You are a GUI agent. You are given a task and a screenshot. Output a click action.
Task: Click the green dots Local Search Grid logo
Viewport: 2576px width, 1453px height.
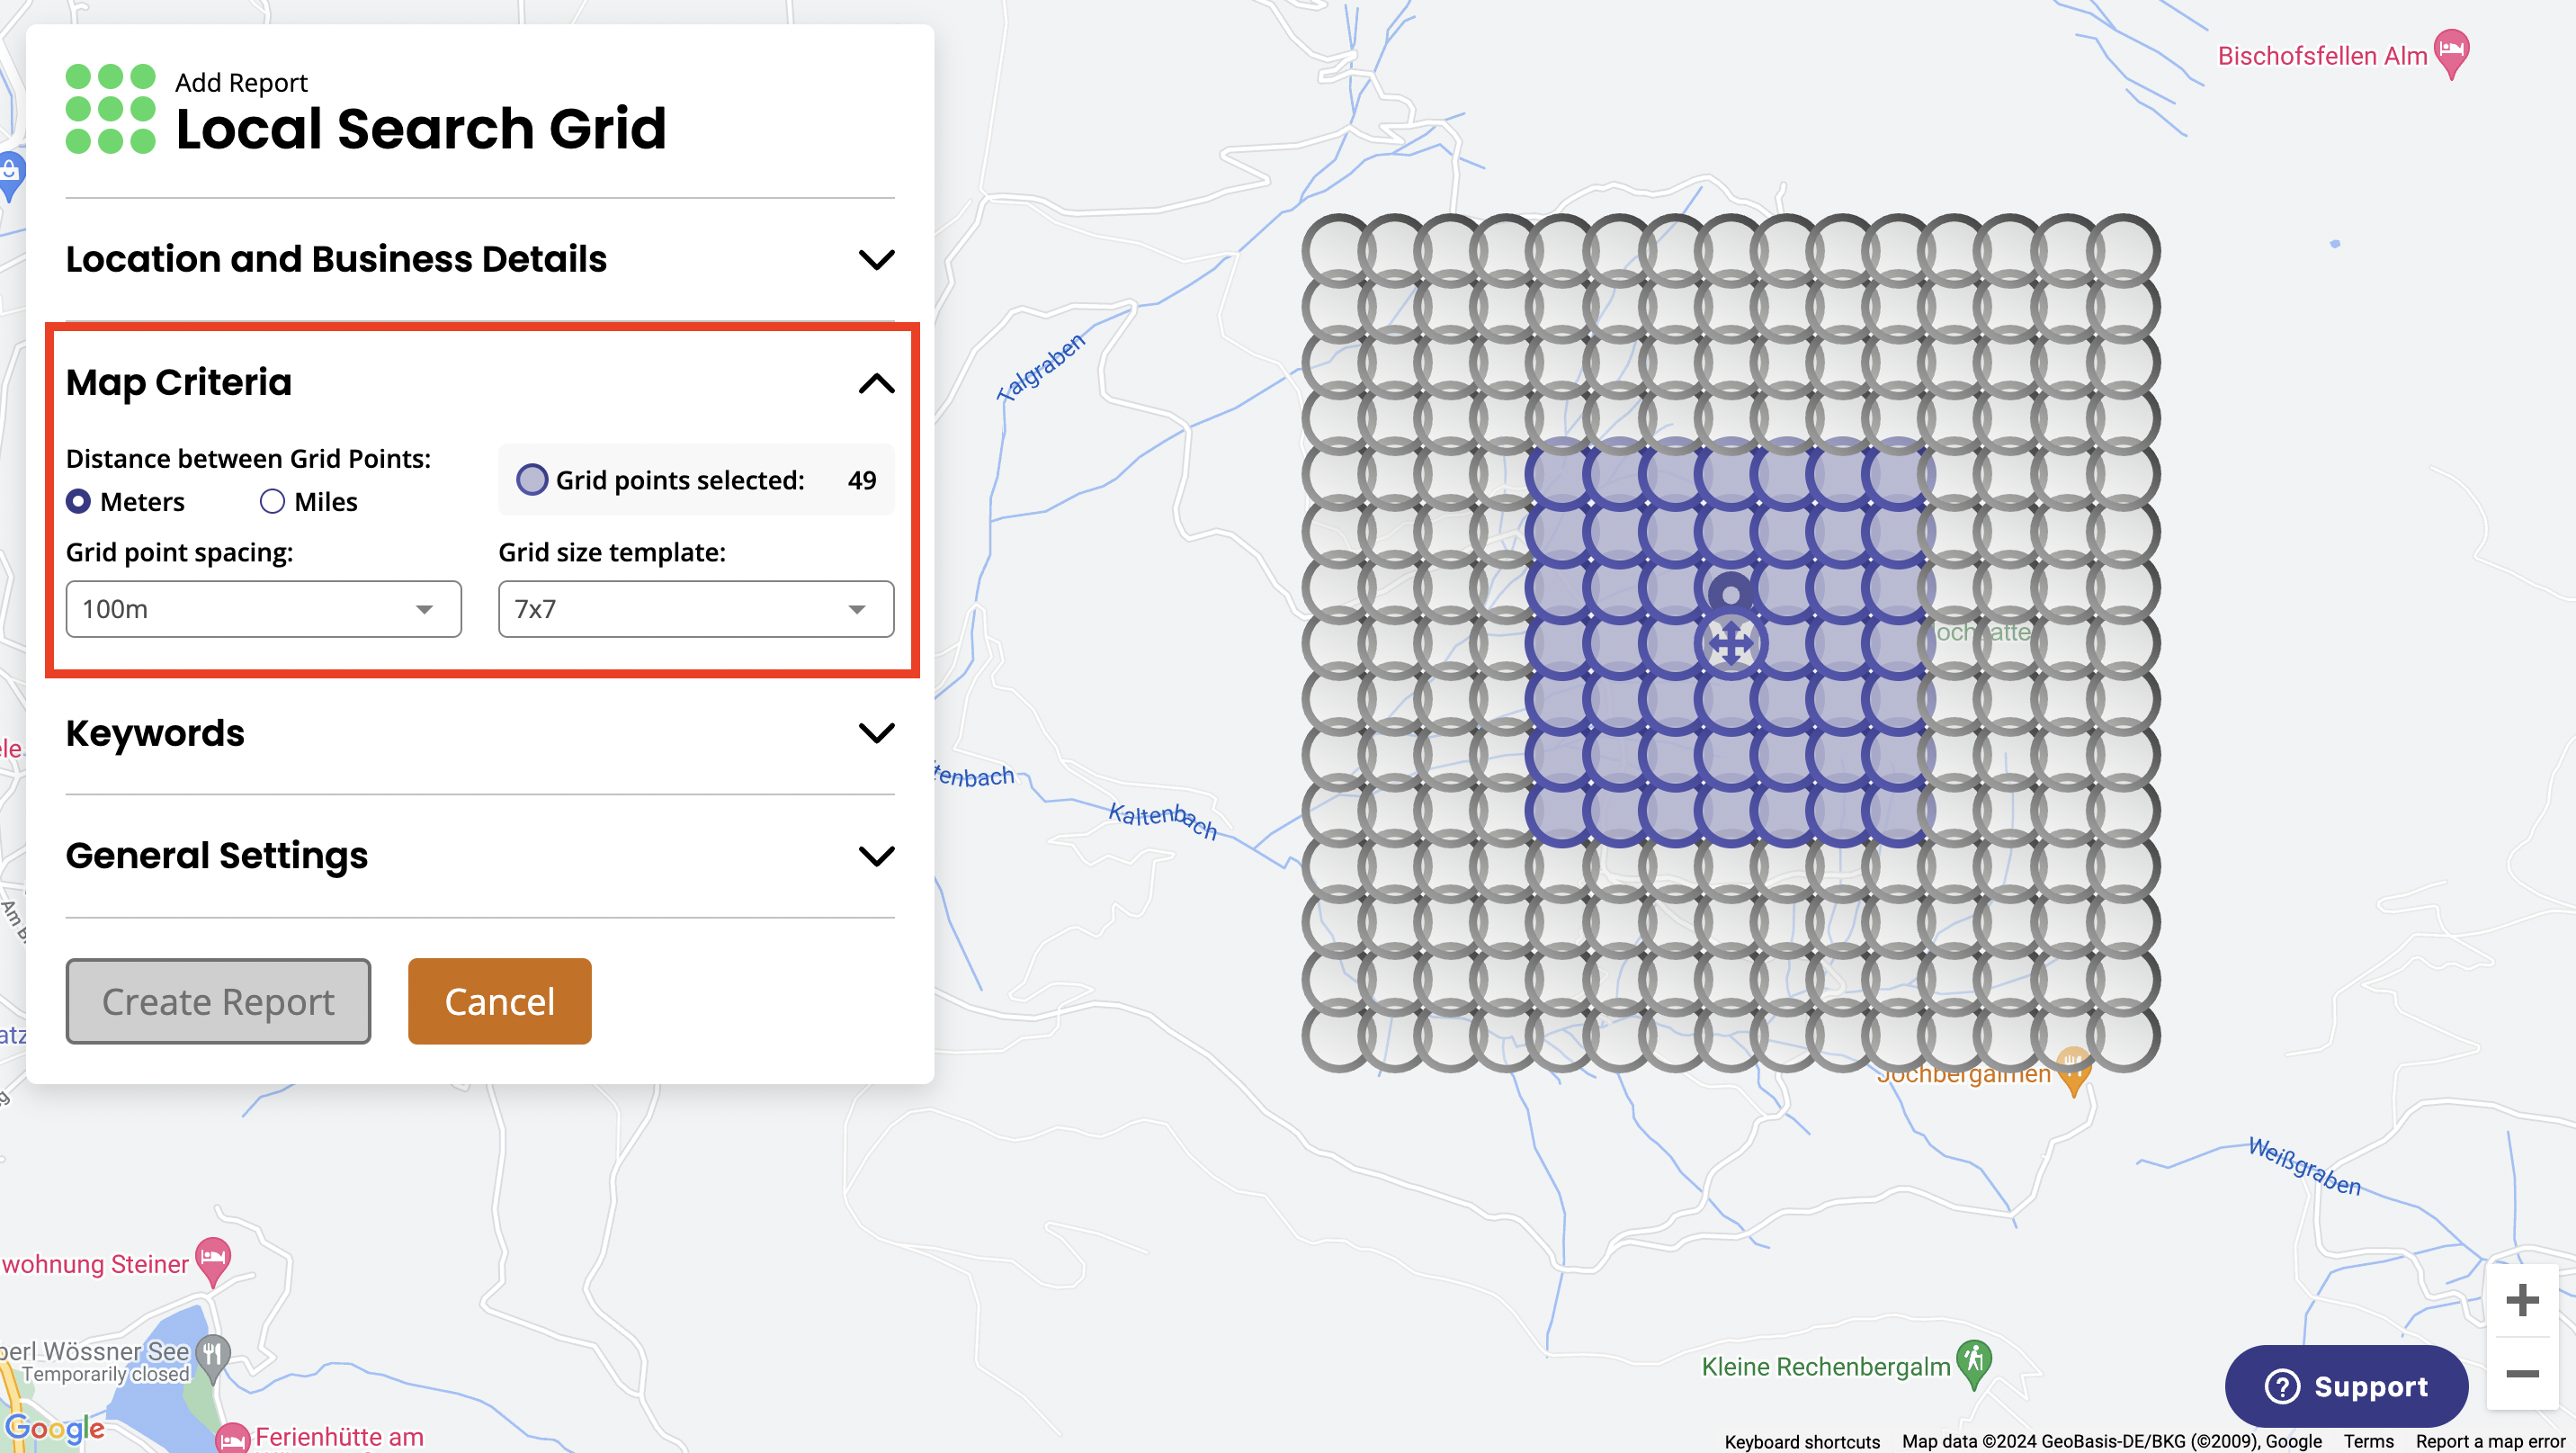coord(110,109)
